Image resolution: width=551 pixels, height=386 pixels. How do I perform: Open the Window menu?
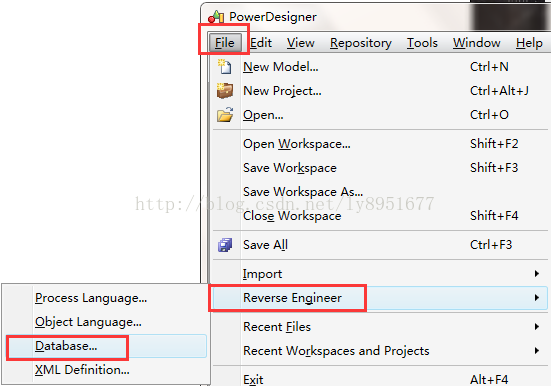477,43
